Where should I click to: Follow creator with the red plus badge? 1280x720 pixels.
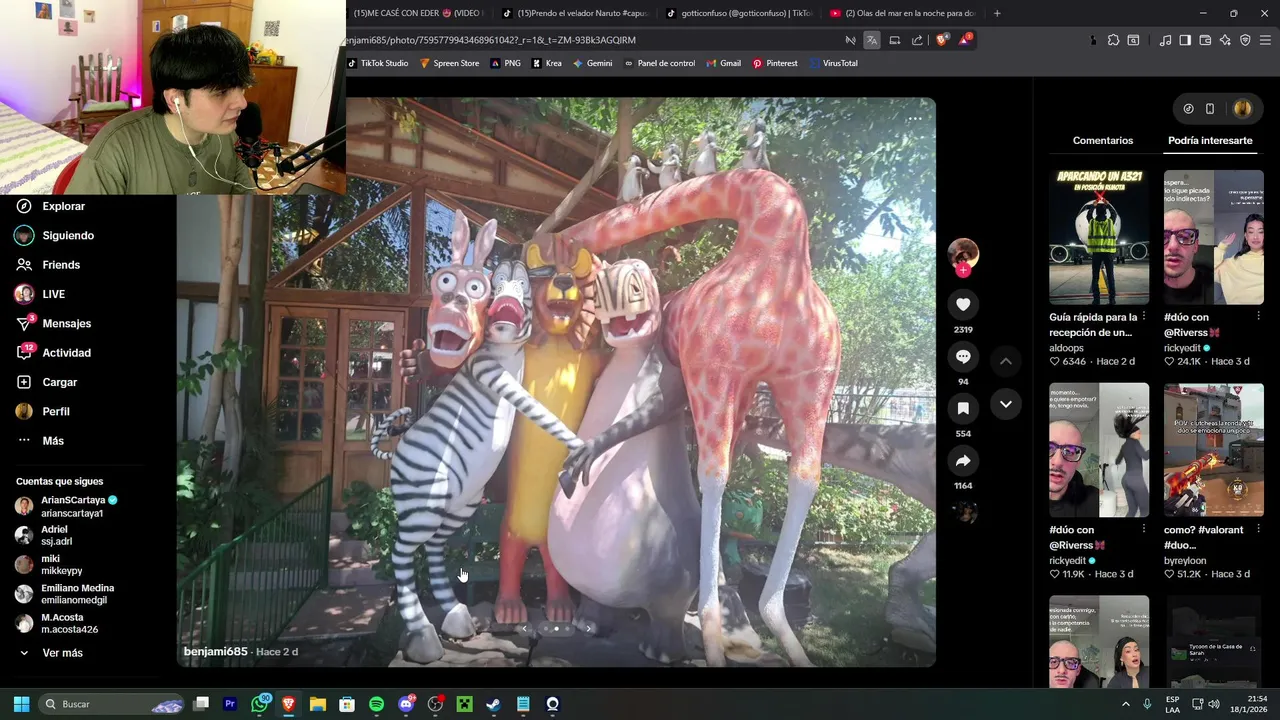[x=963, y=270]
